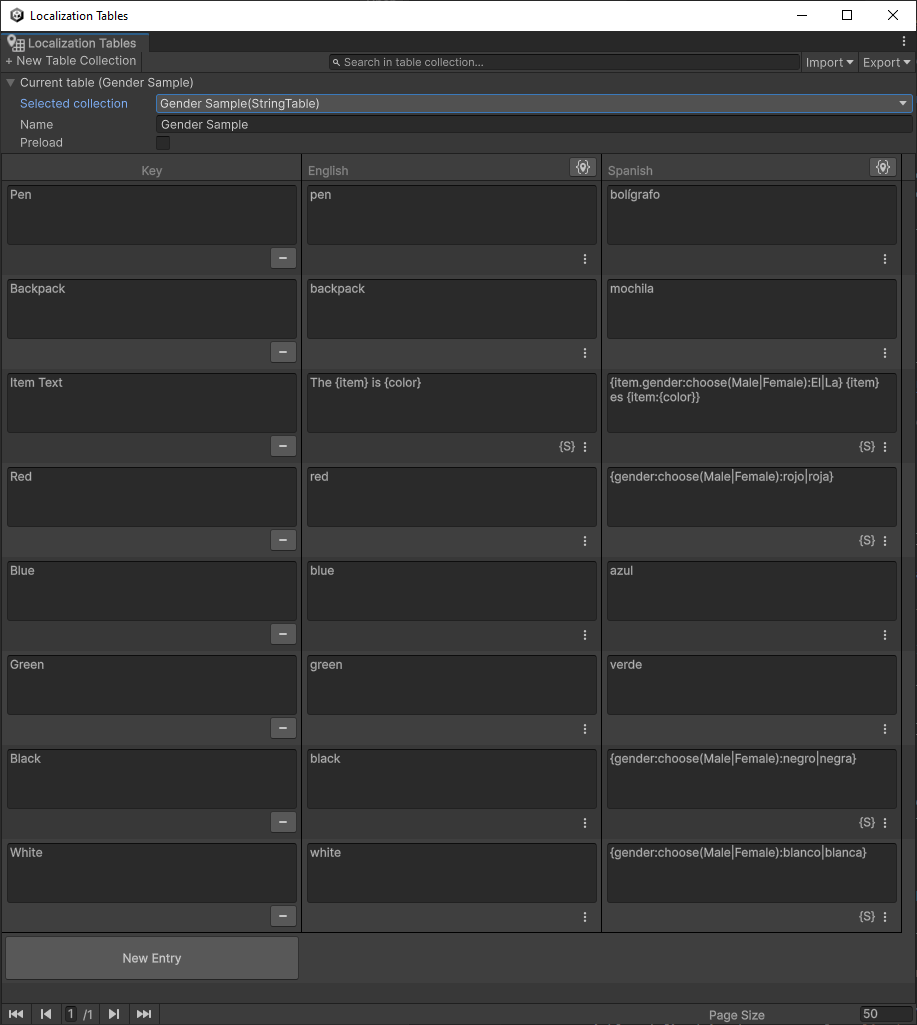
Task: Open the Export dropdown
Action: [x=884, y=62]
